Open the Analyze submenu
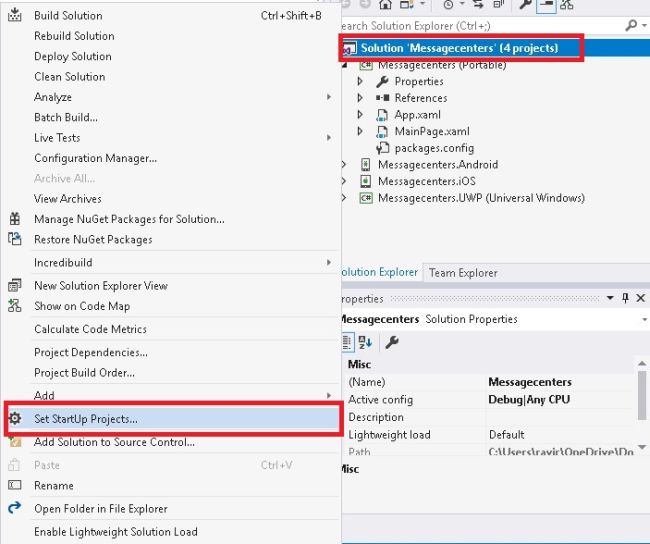 point(170,97)
